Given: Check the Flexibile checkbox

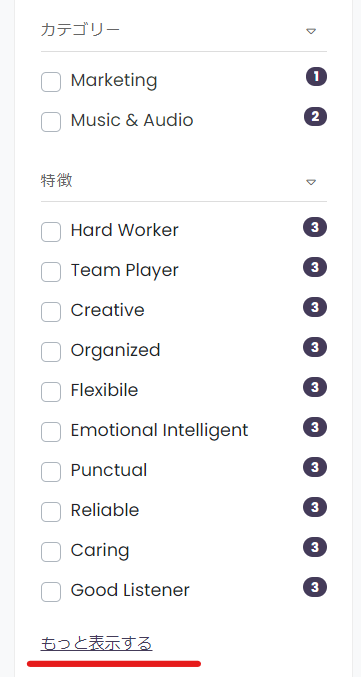Looking at the screenshot, I should coord(51,392).
